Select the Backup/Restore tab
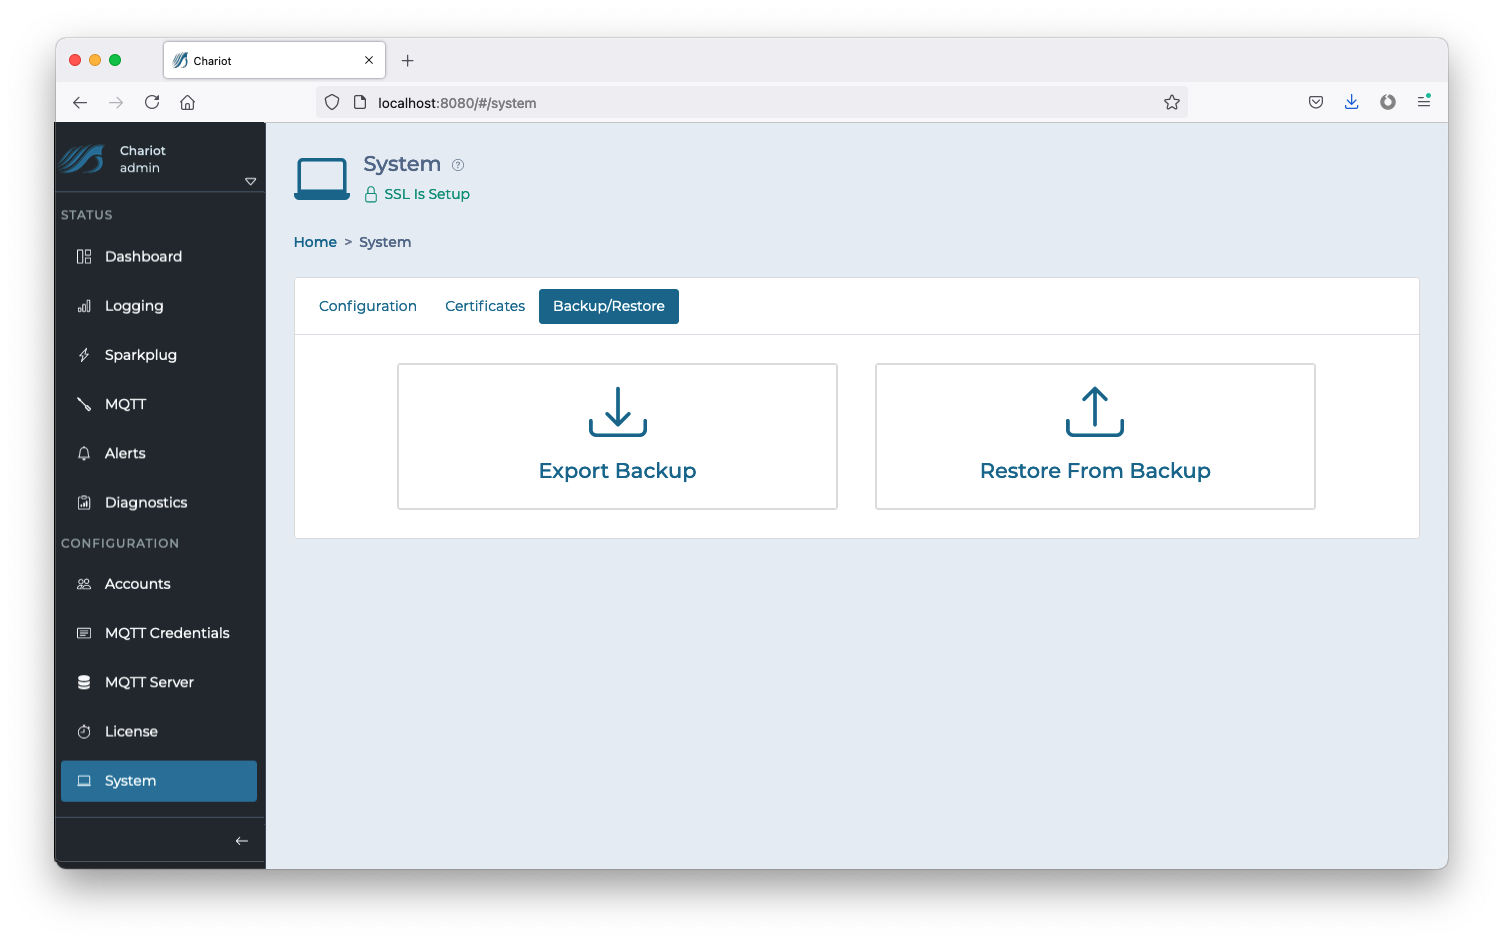 coord(609,306)
